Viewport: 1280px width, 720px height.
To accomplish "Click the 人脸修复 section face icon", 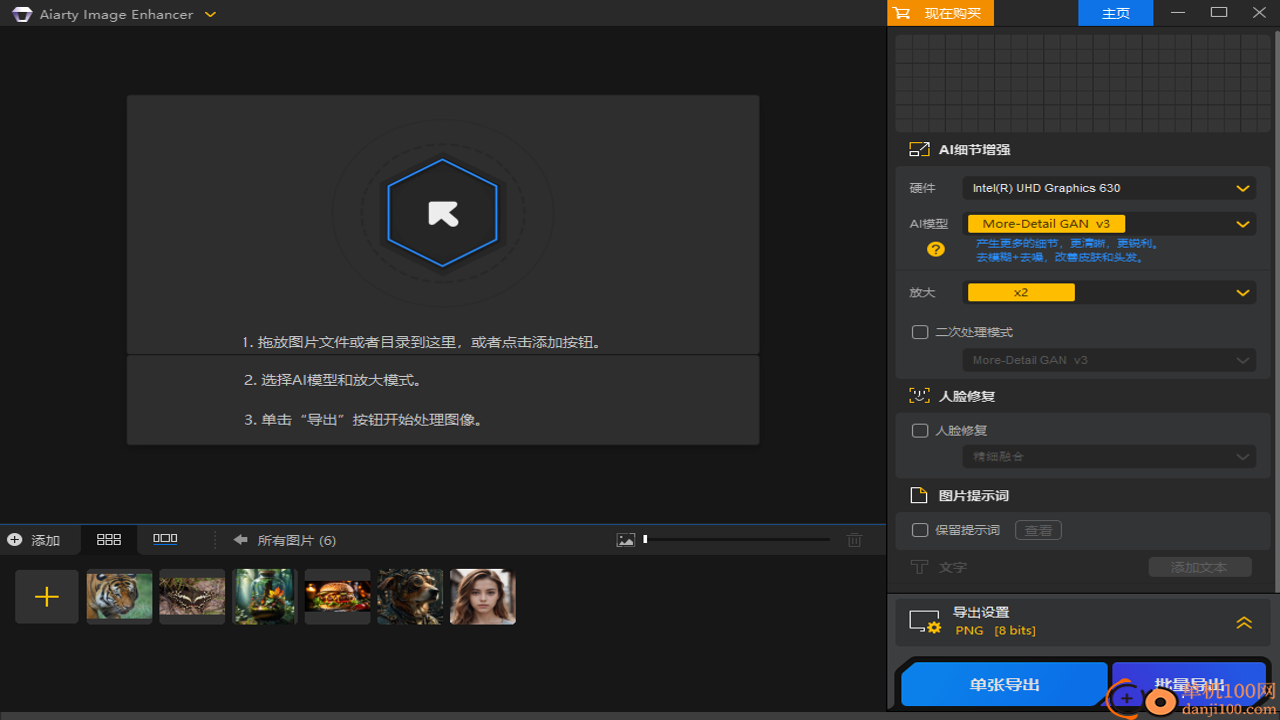I will [919, 396].
